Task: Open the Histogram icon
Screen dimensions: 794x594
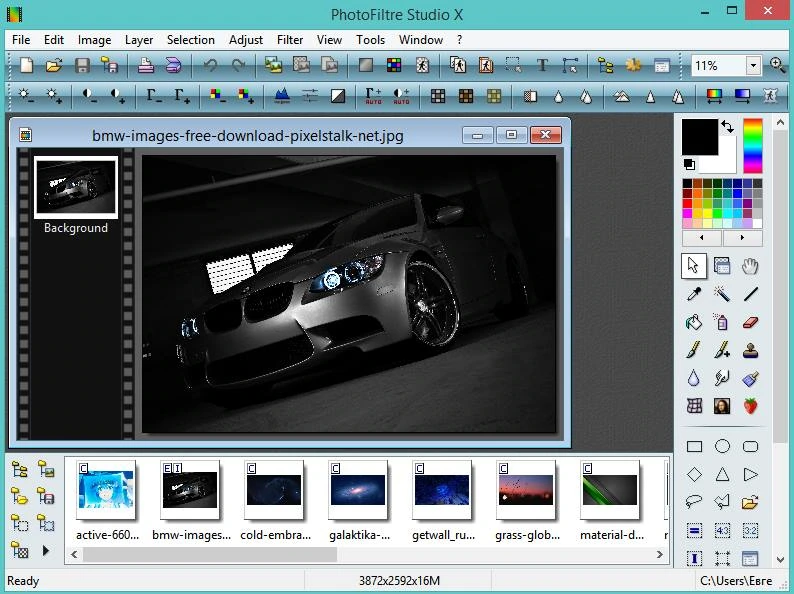Action: click(x=282, y=95)
